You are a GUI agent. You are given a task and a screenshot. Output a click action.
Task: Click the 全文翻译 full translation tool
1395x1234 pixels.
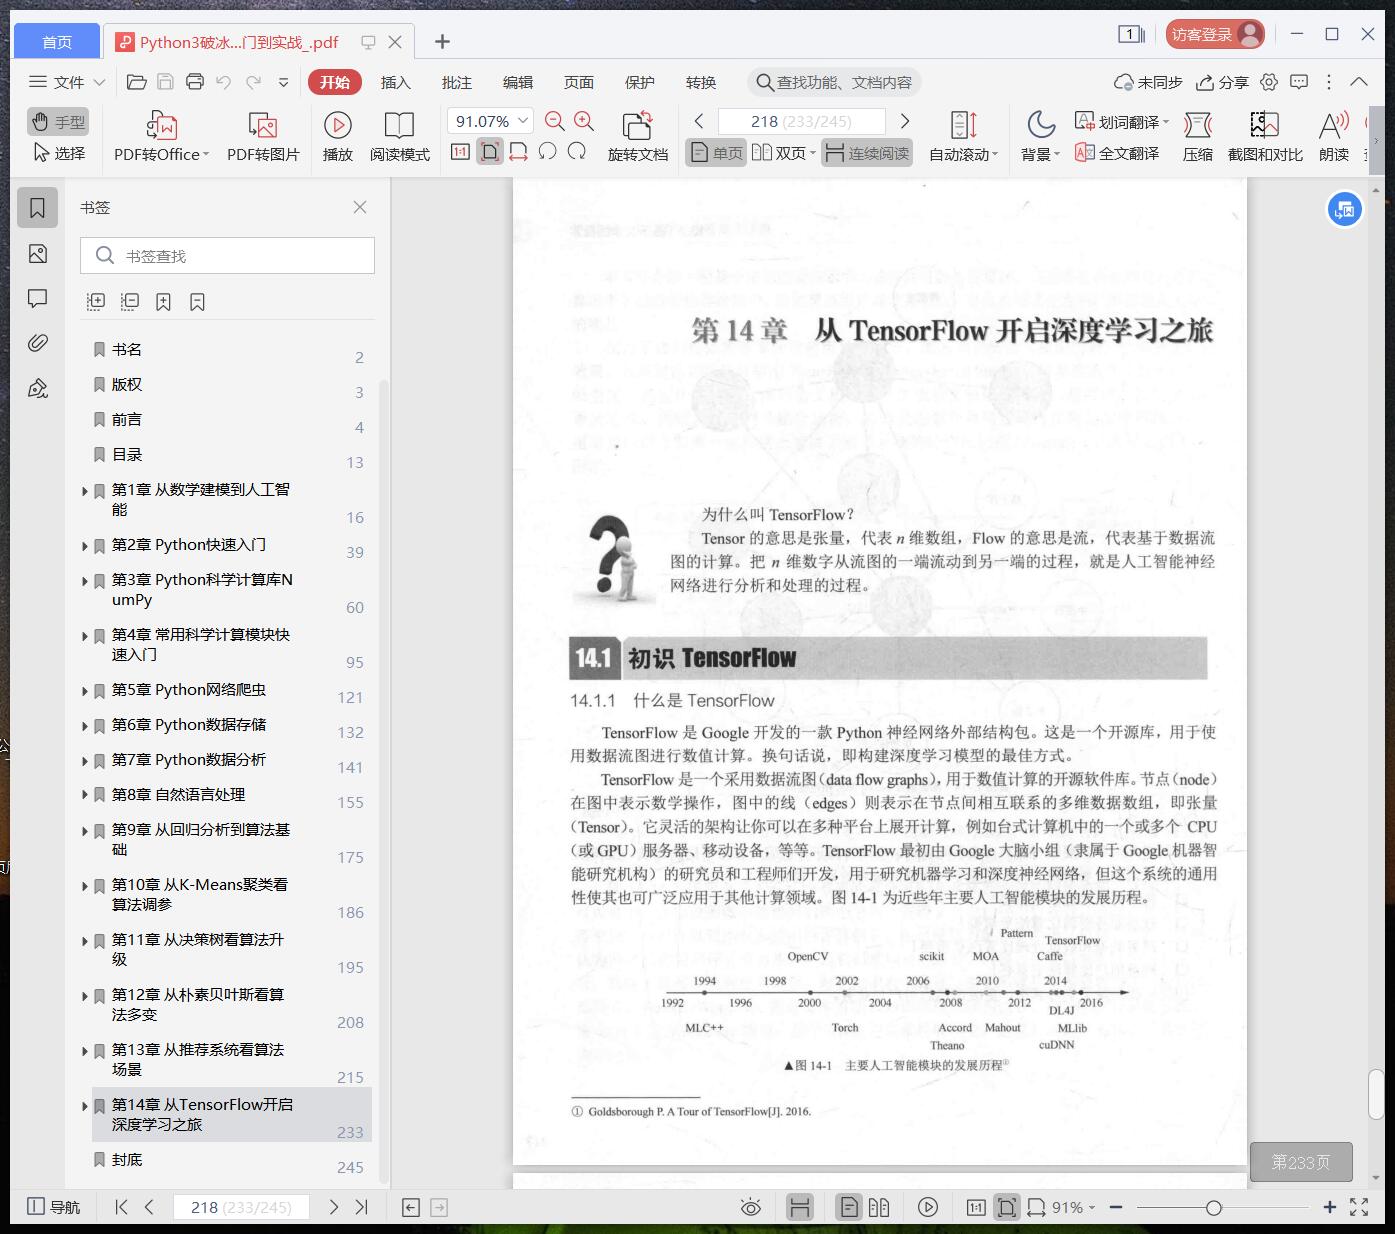tap(1117, 153)
